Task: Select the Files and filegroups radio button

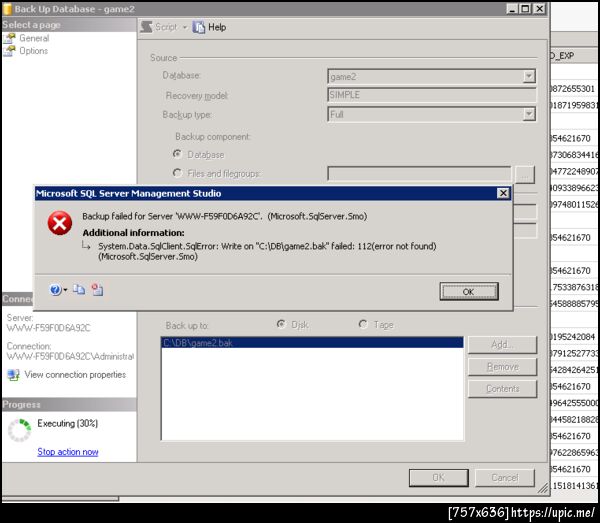Action: [177, 173]
